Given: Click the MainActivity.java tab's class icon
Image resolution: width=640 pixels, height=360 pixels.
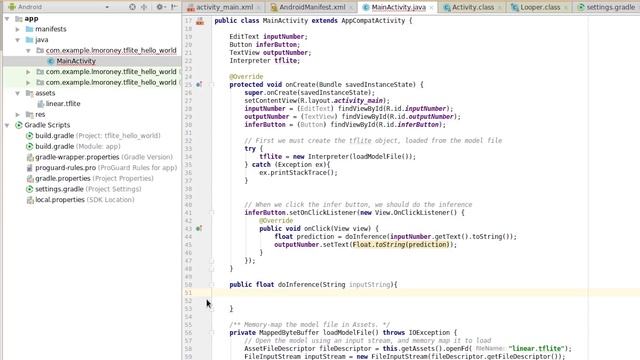Looking at the screenshot, I should 366,7.
